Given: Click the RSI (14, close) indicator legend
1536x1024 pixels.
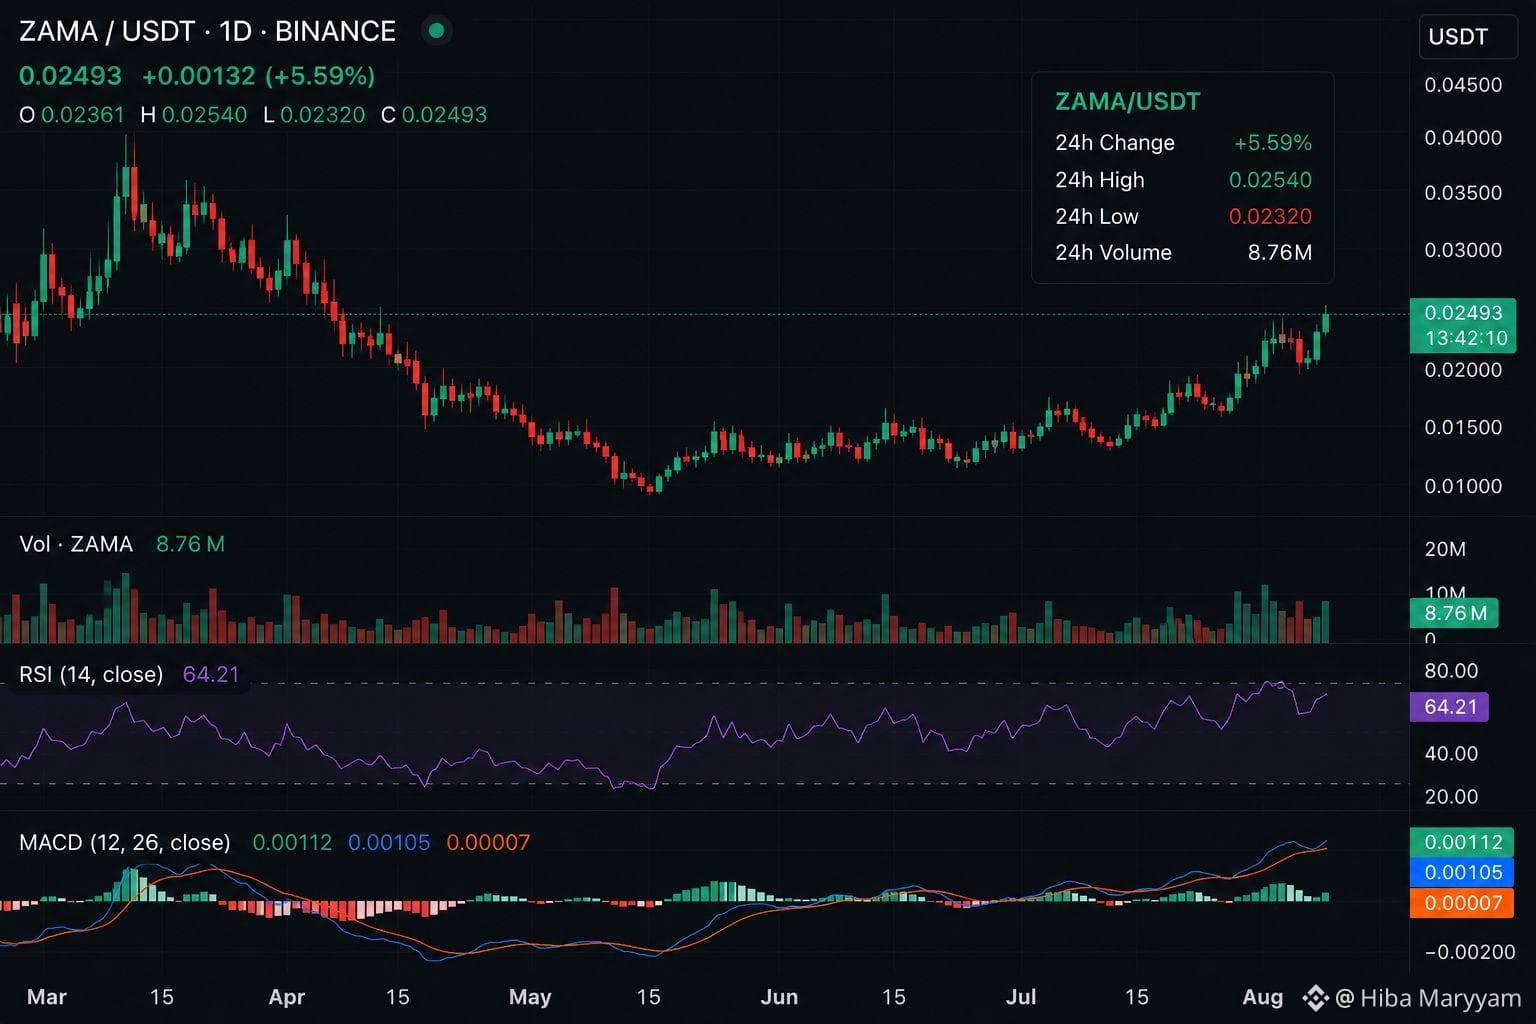Looking at the screenshot, I should coord(91,675).
